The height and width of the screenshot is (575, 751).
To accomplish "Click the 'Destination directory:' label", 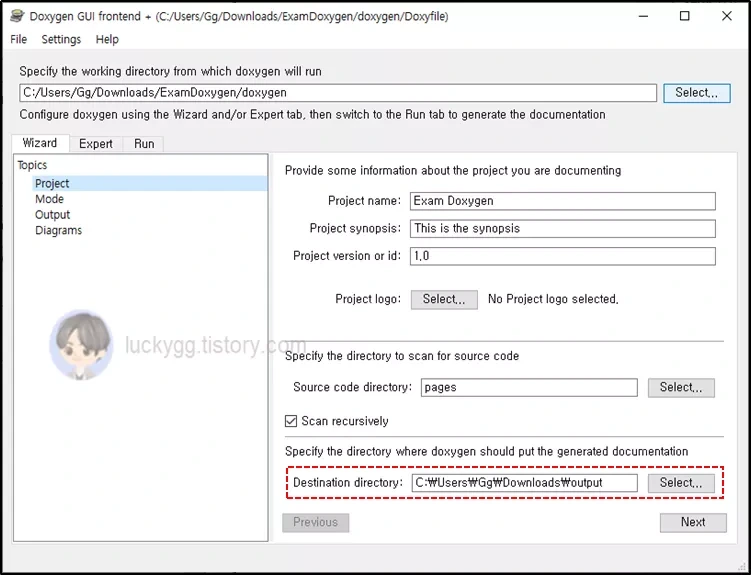I will click(348, 483).
